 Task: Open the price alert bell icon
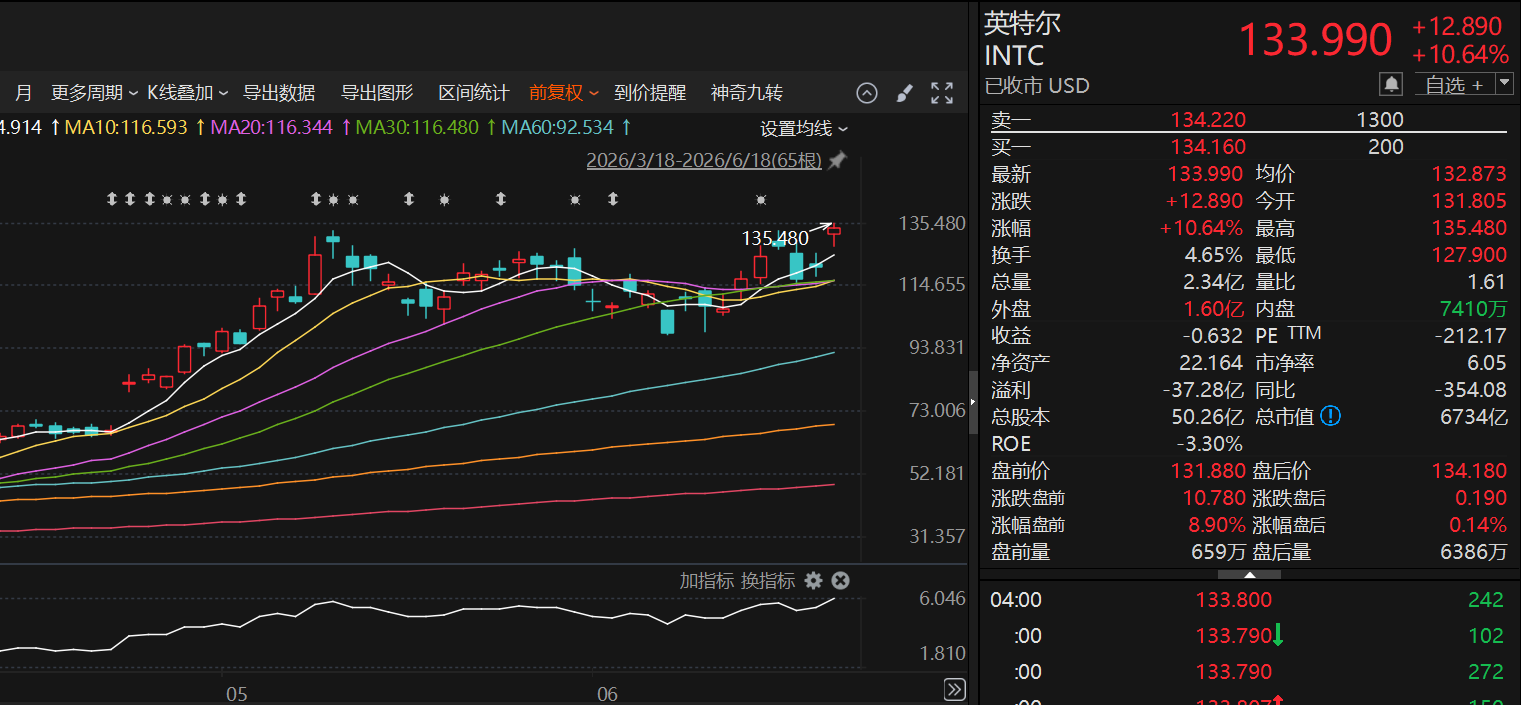point(1391,84)
